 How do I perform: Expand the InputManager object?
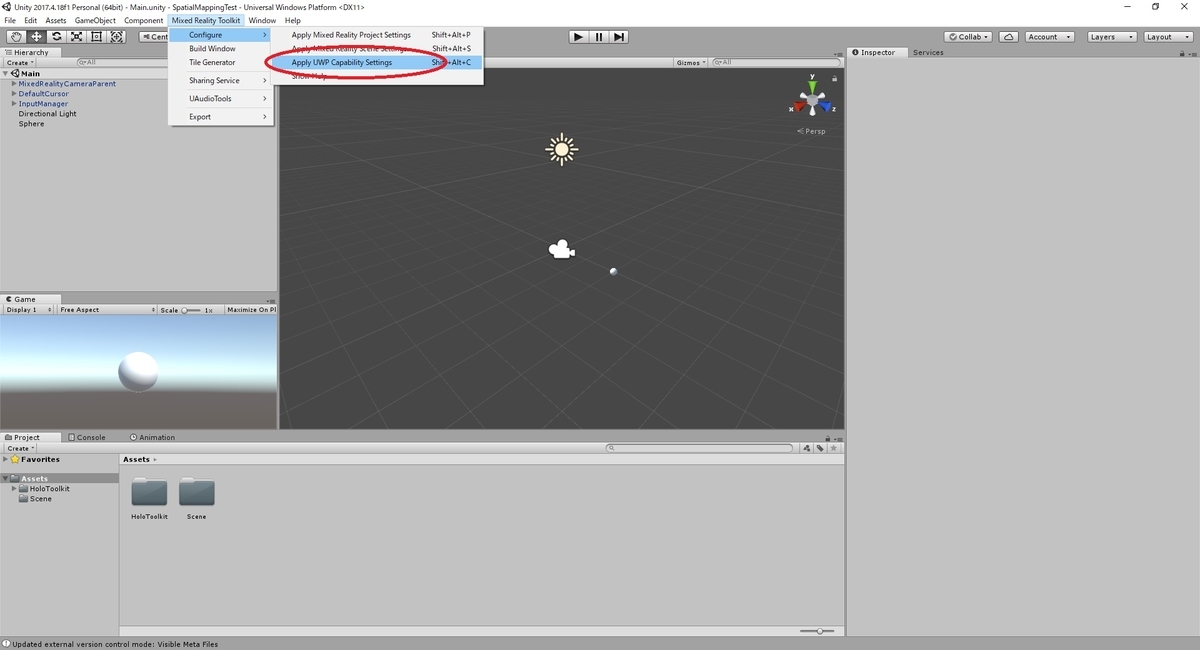click(14, 104)
